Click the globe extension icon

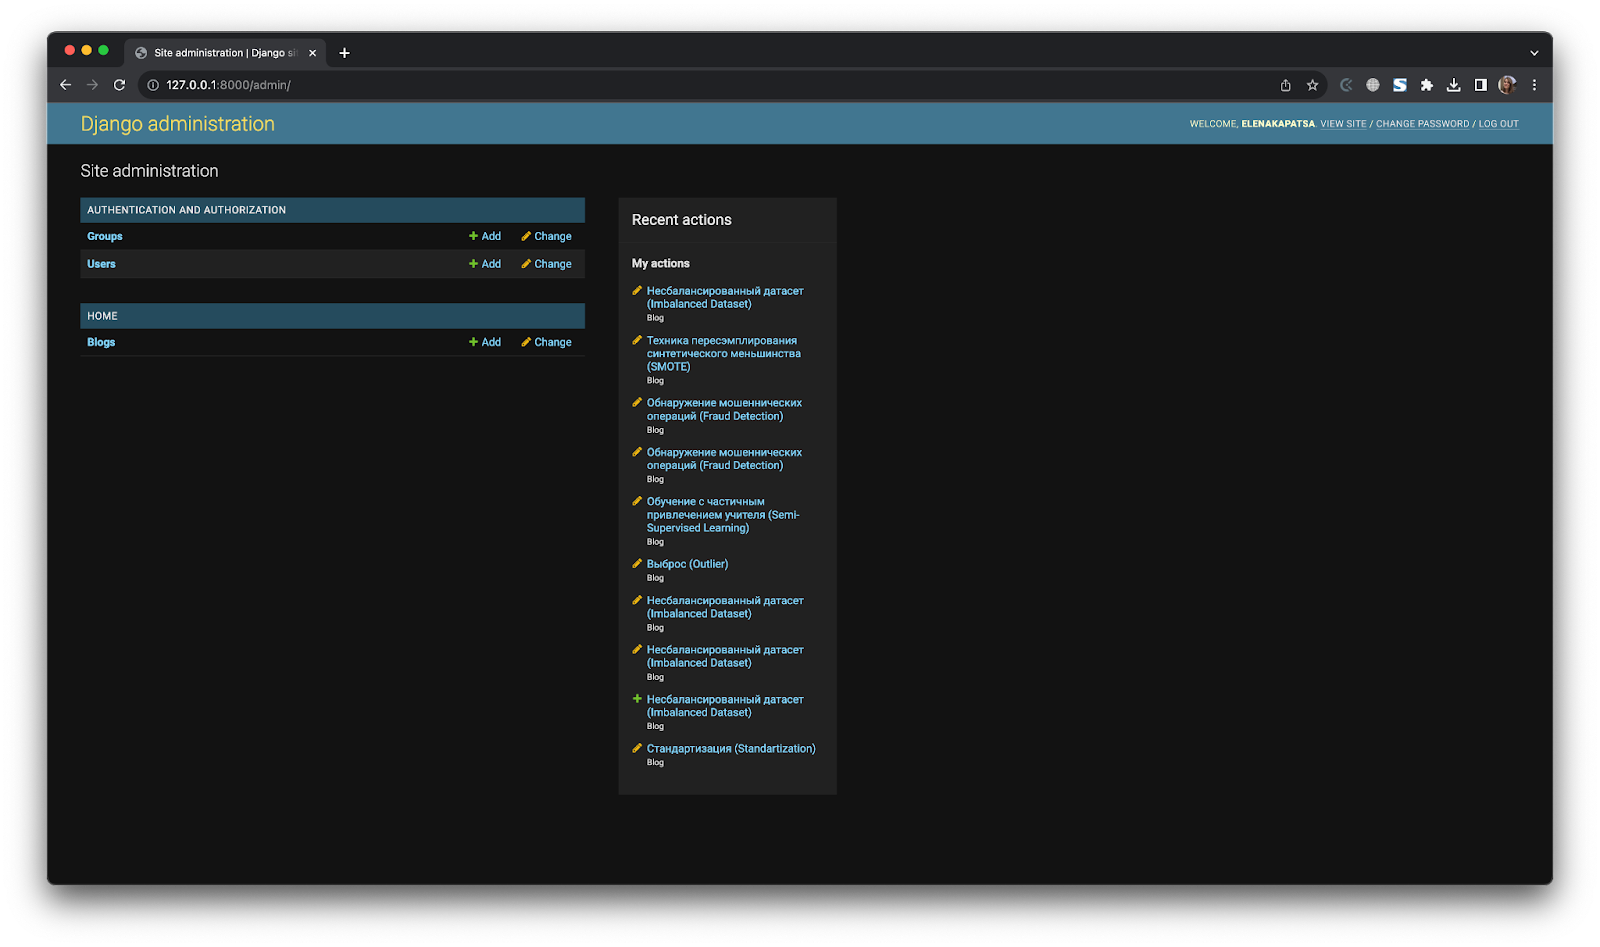click(1373, 85)
